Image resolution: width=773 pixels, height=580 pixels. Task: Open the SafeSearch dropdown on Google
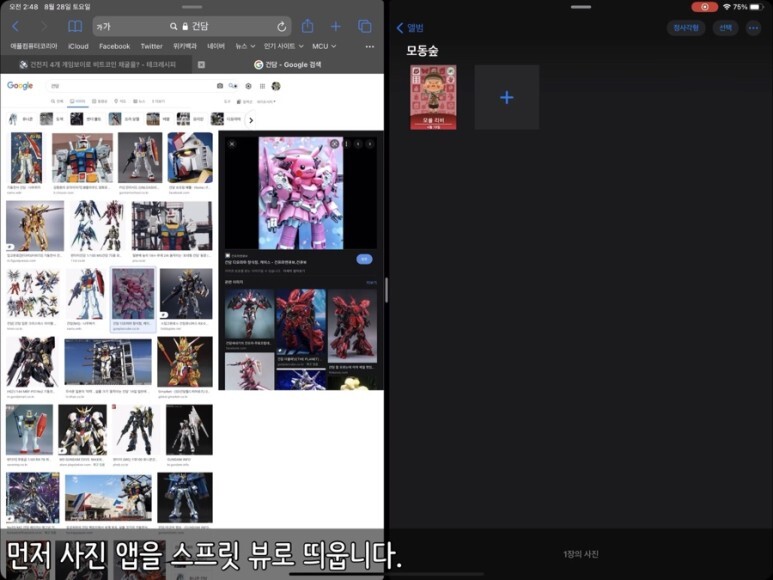pos(266,102)
